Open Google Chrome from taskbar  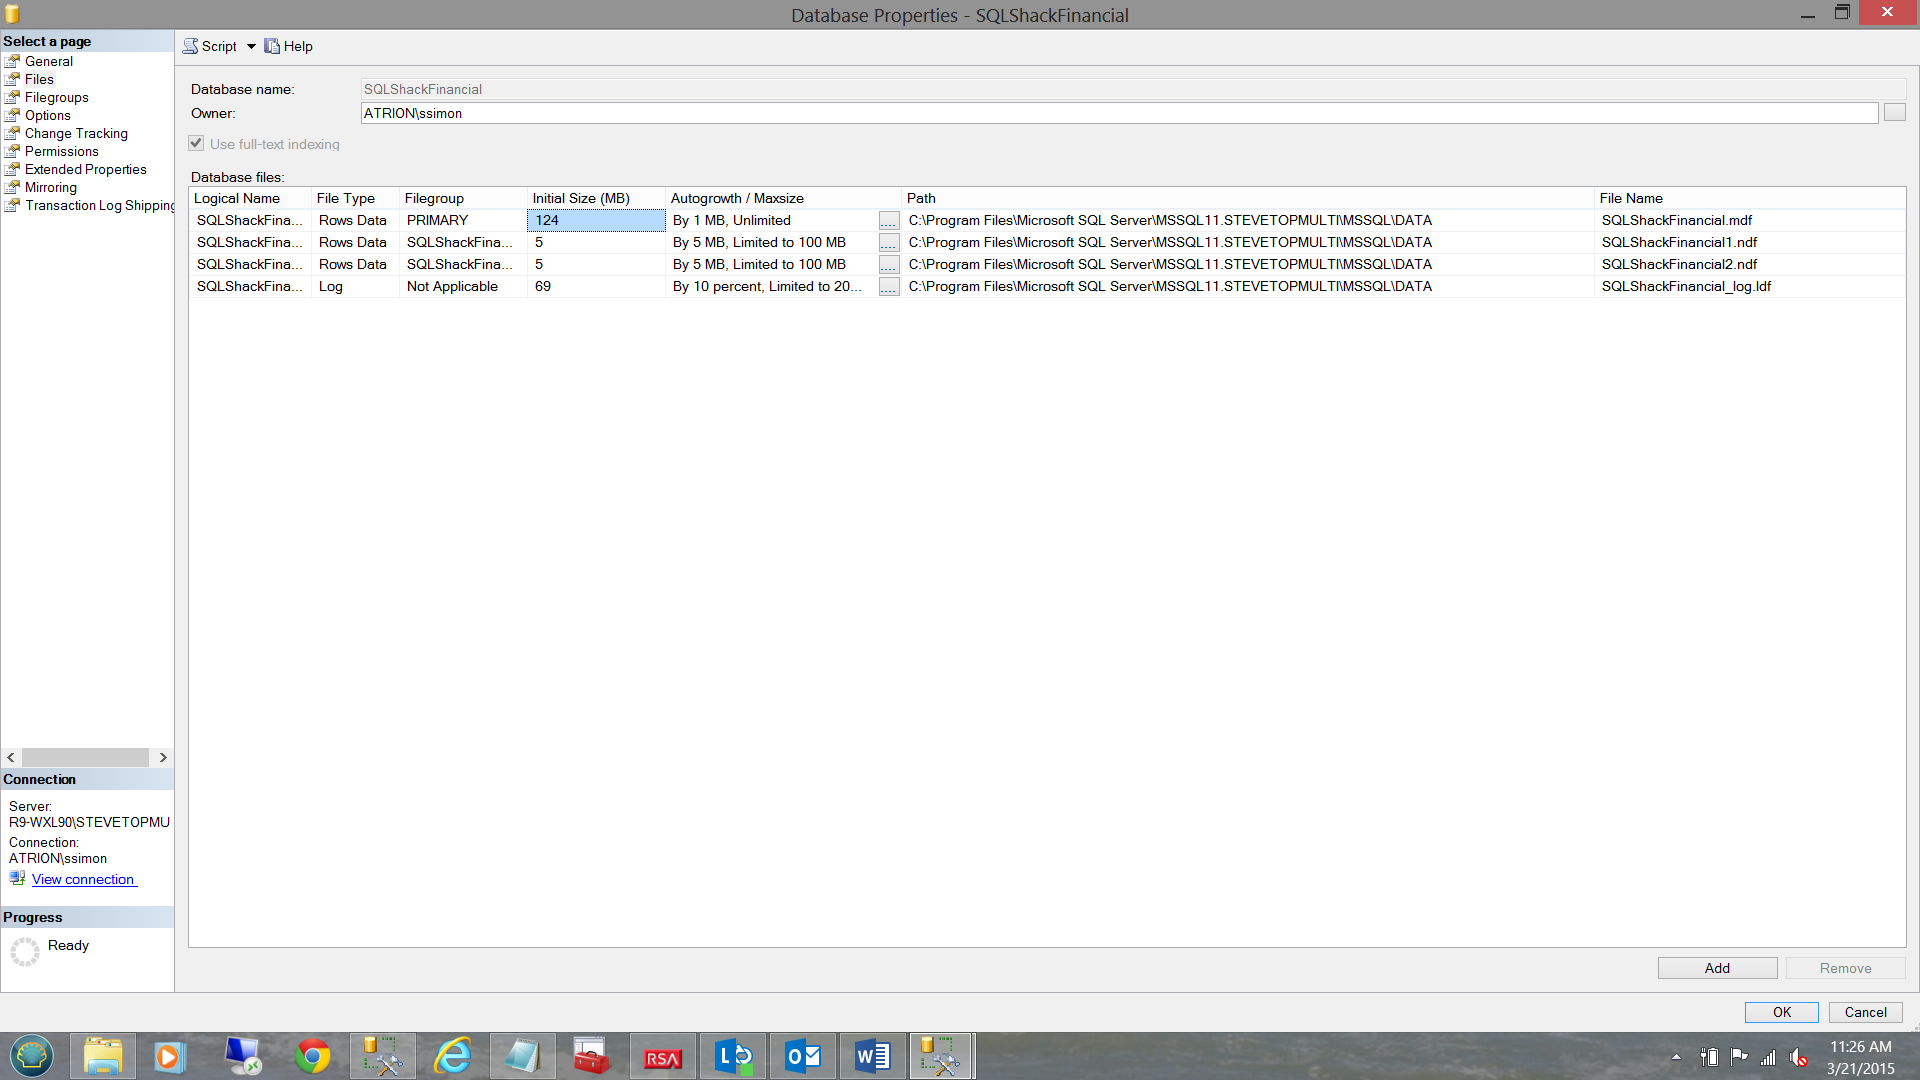(312, 1056)
